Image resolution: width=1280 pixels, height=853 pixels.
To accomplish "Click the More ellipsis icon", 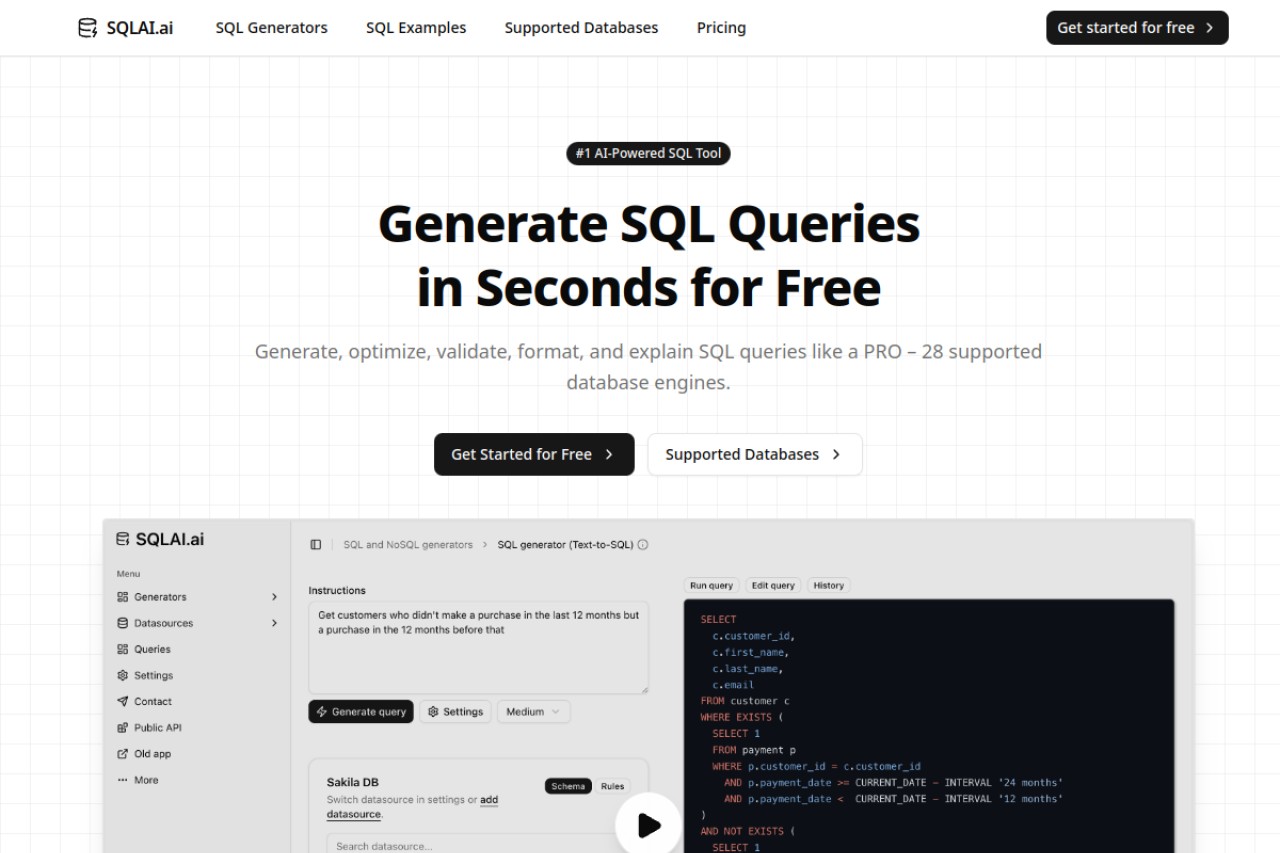I will tap(123, 780).
